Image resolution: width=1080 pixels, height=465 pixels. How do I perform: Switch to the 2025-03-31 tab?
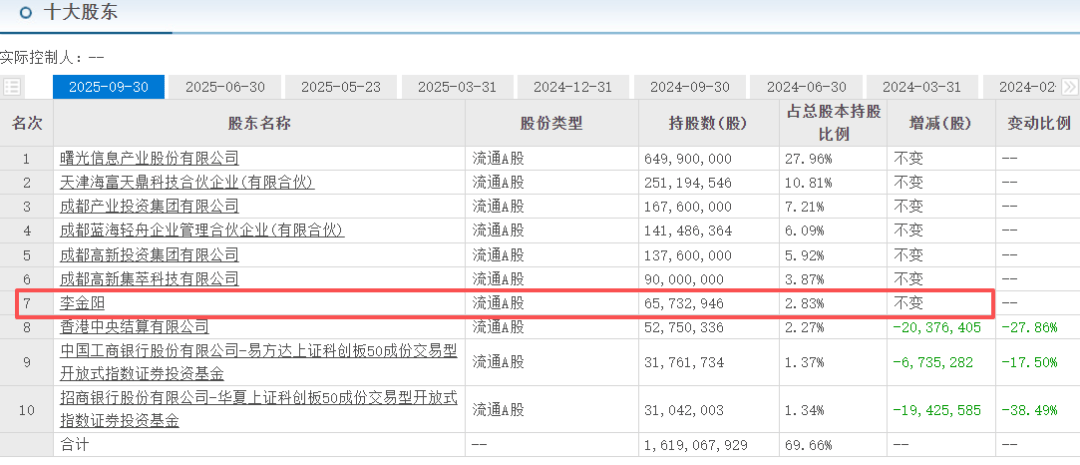[x=457, y=87]
